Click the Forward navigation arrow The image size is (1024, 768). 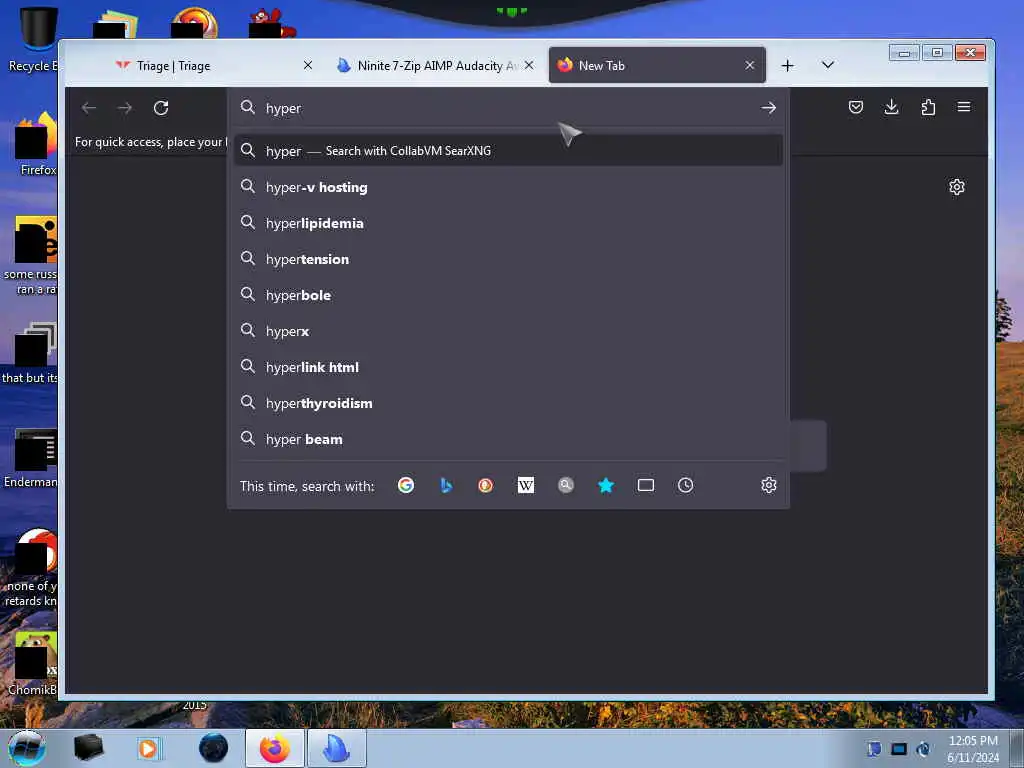pyautogui.click(x=125, y=108)
